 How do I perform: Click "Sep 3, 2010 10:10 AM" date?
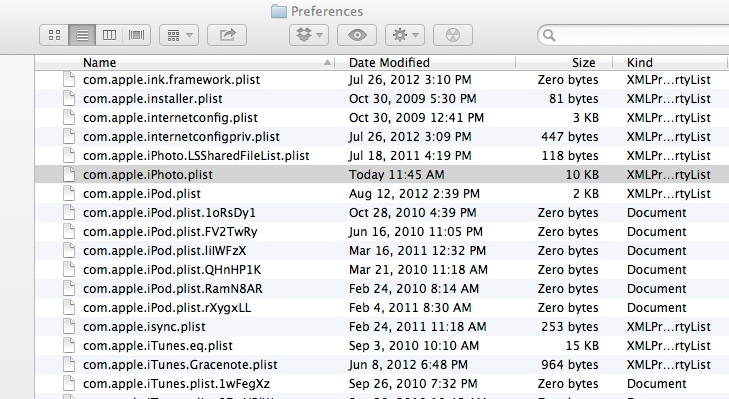[414, 346]
